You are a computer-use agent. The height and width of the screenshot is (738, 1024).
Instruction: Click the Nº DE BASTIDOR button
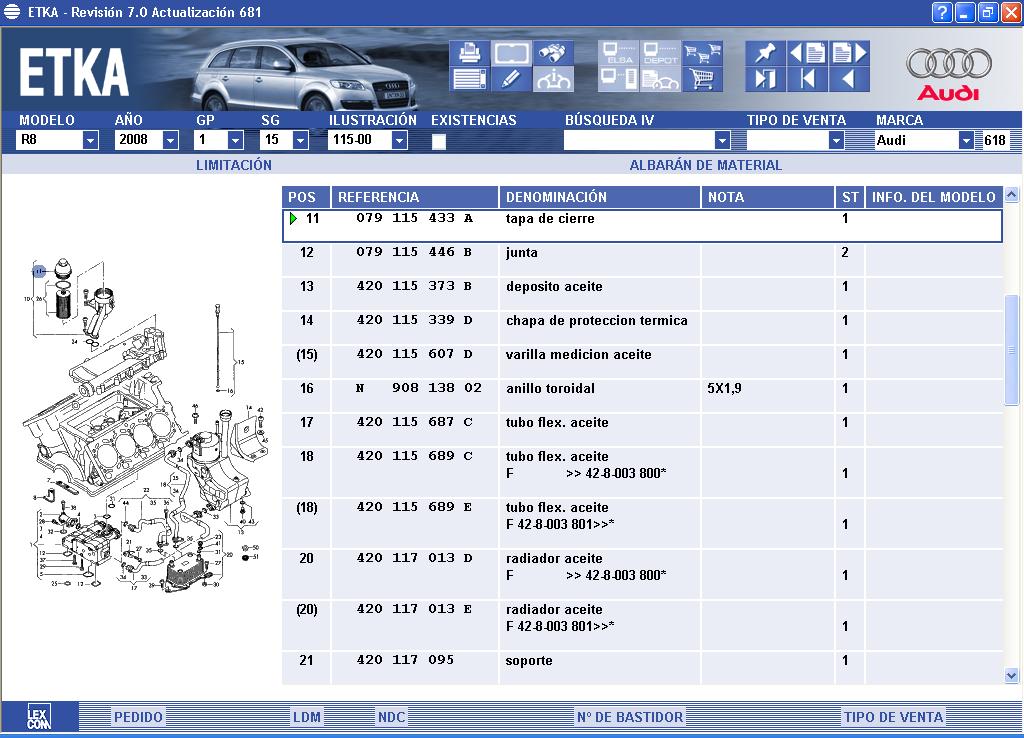point(630,717)
